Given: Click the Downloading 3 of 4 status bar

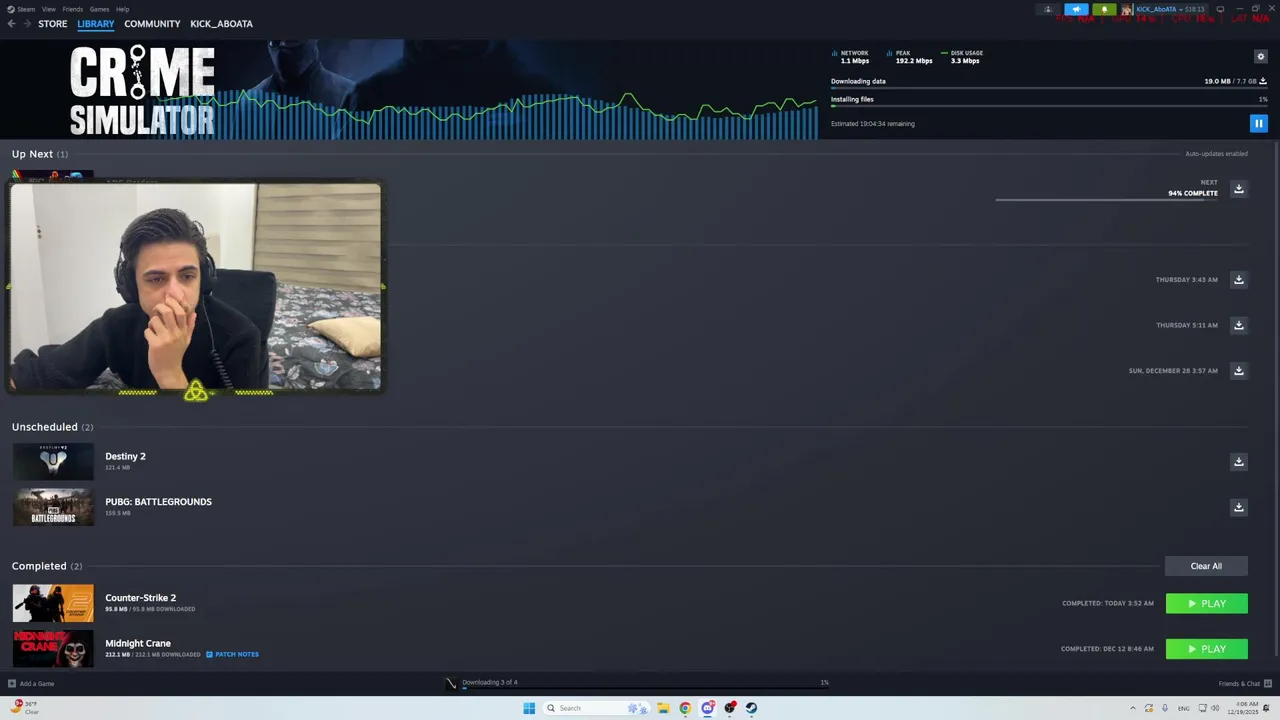Looking at the screenshot, I should coord(638,683).
